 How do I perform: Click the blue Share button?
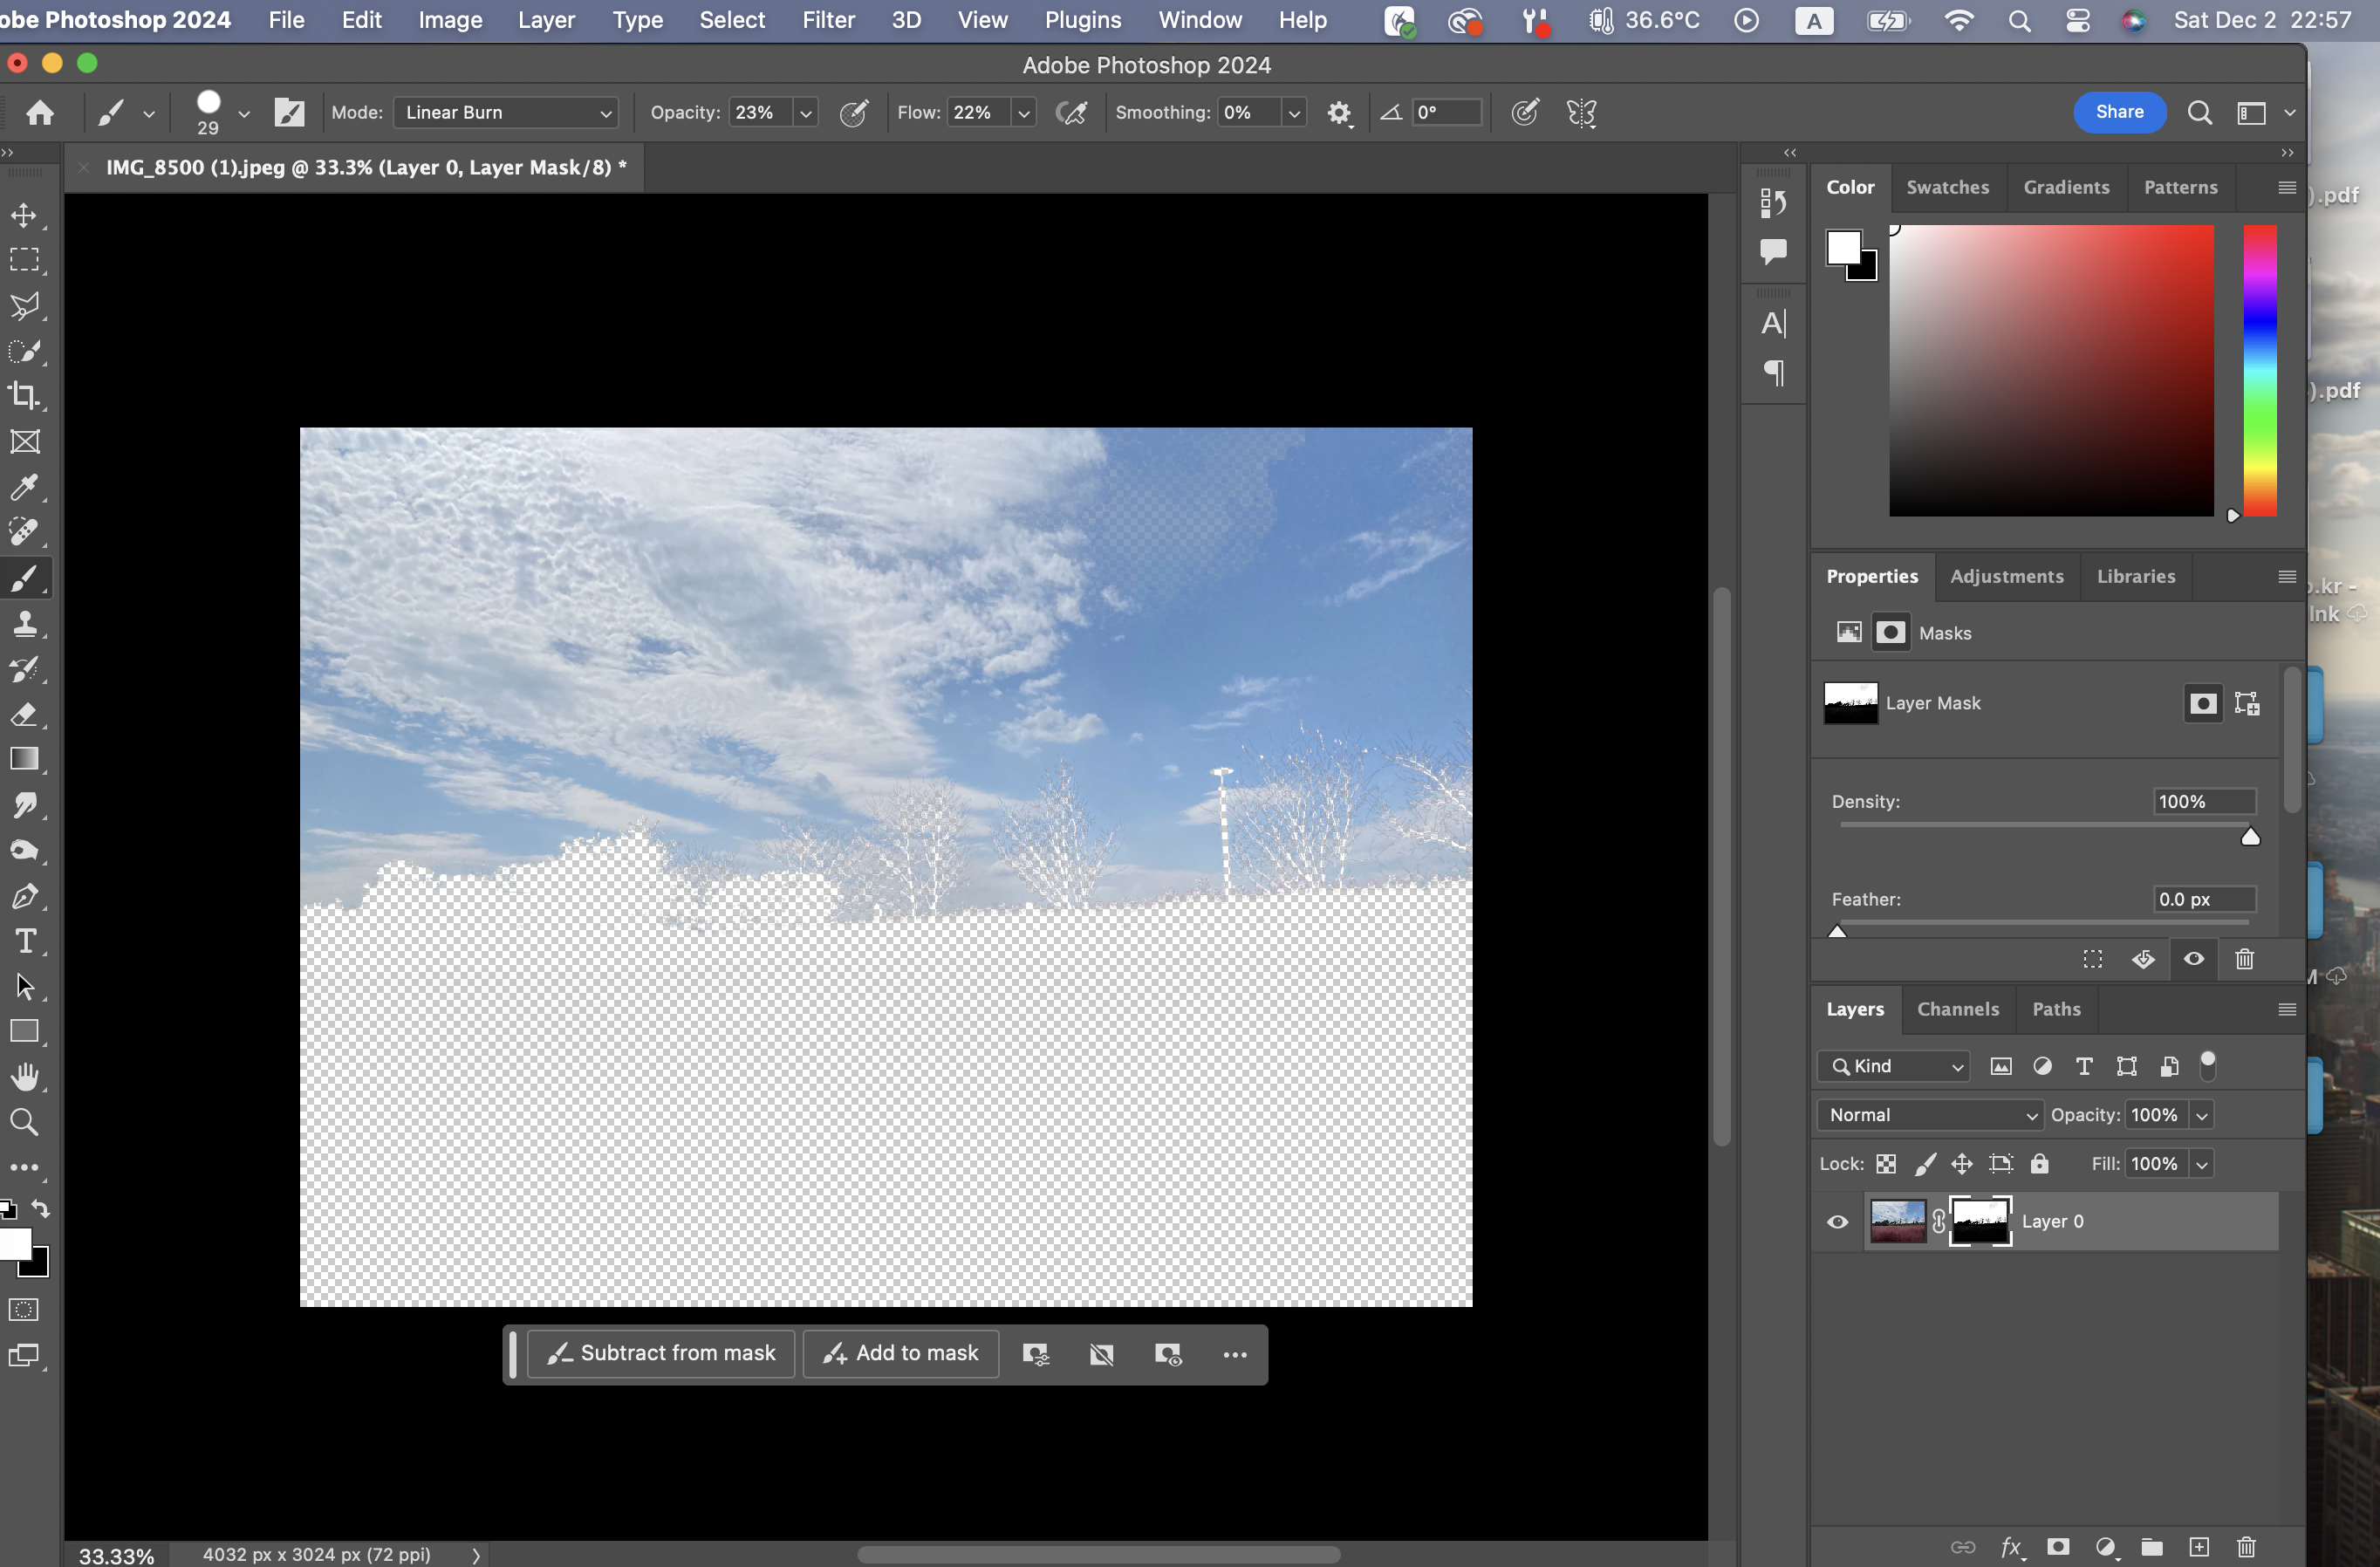coord(2118,112)
